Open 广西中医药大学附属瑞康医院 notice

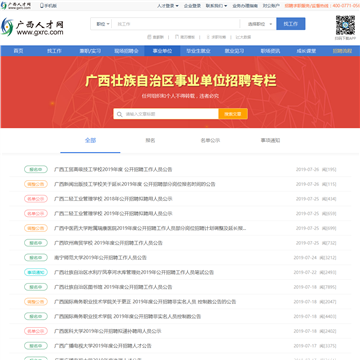[x=150, y=228]
